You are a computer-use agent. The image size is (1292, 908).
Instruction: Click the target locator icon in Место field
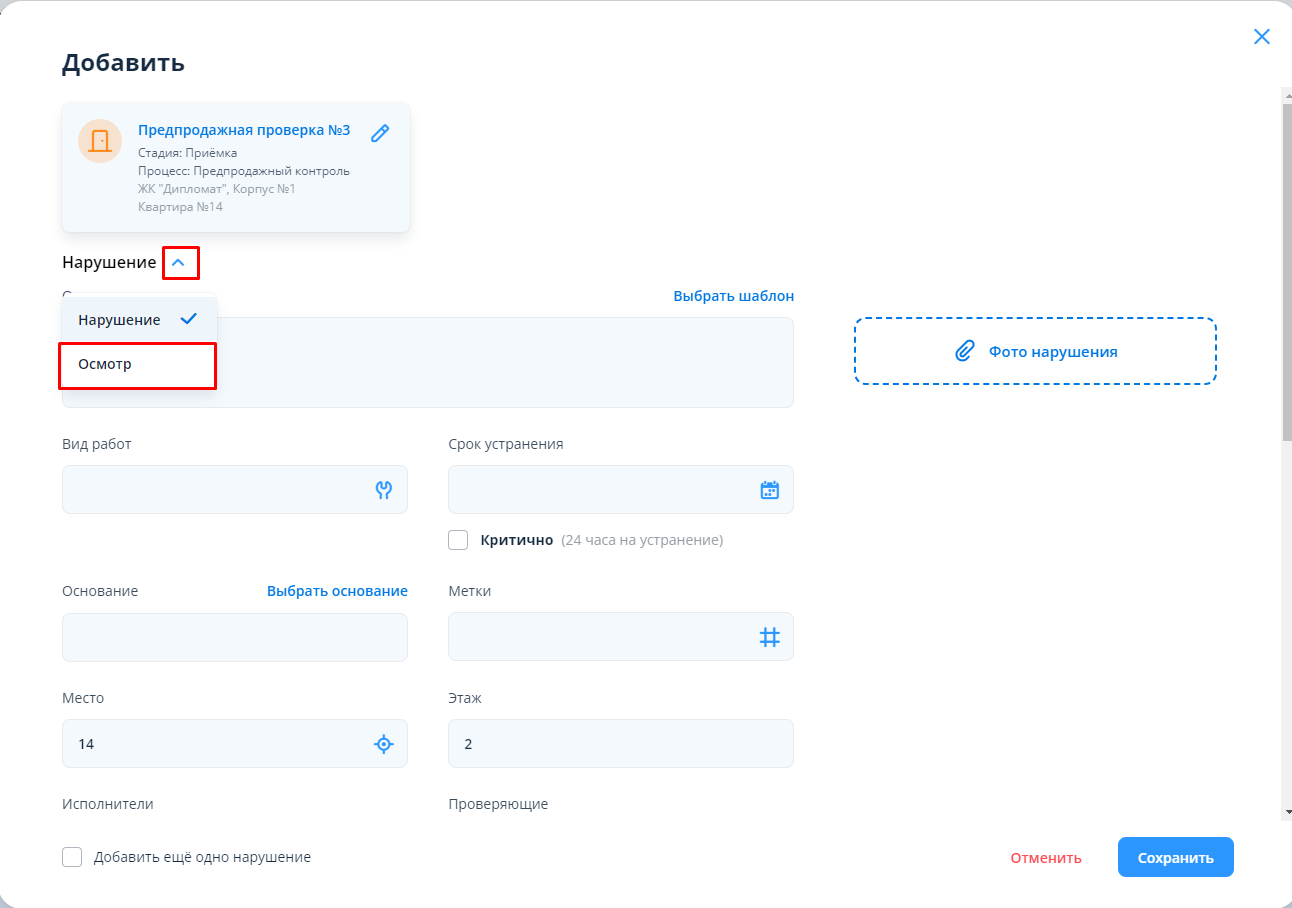[383, 744]
